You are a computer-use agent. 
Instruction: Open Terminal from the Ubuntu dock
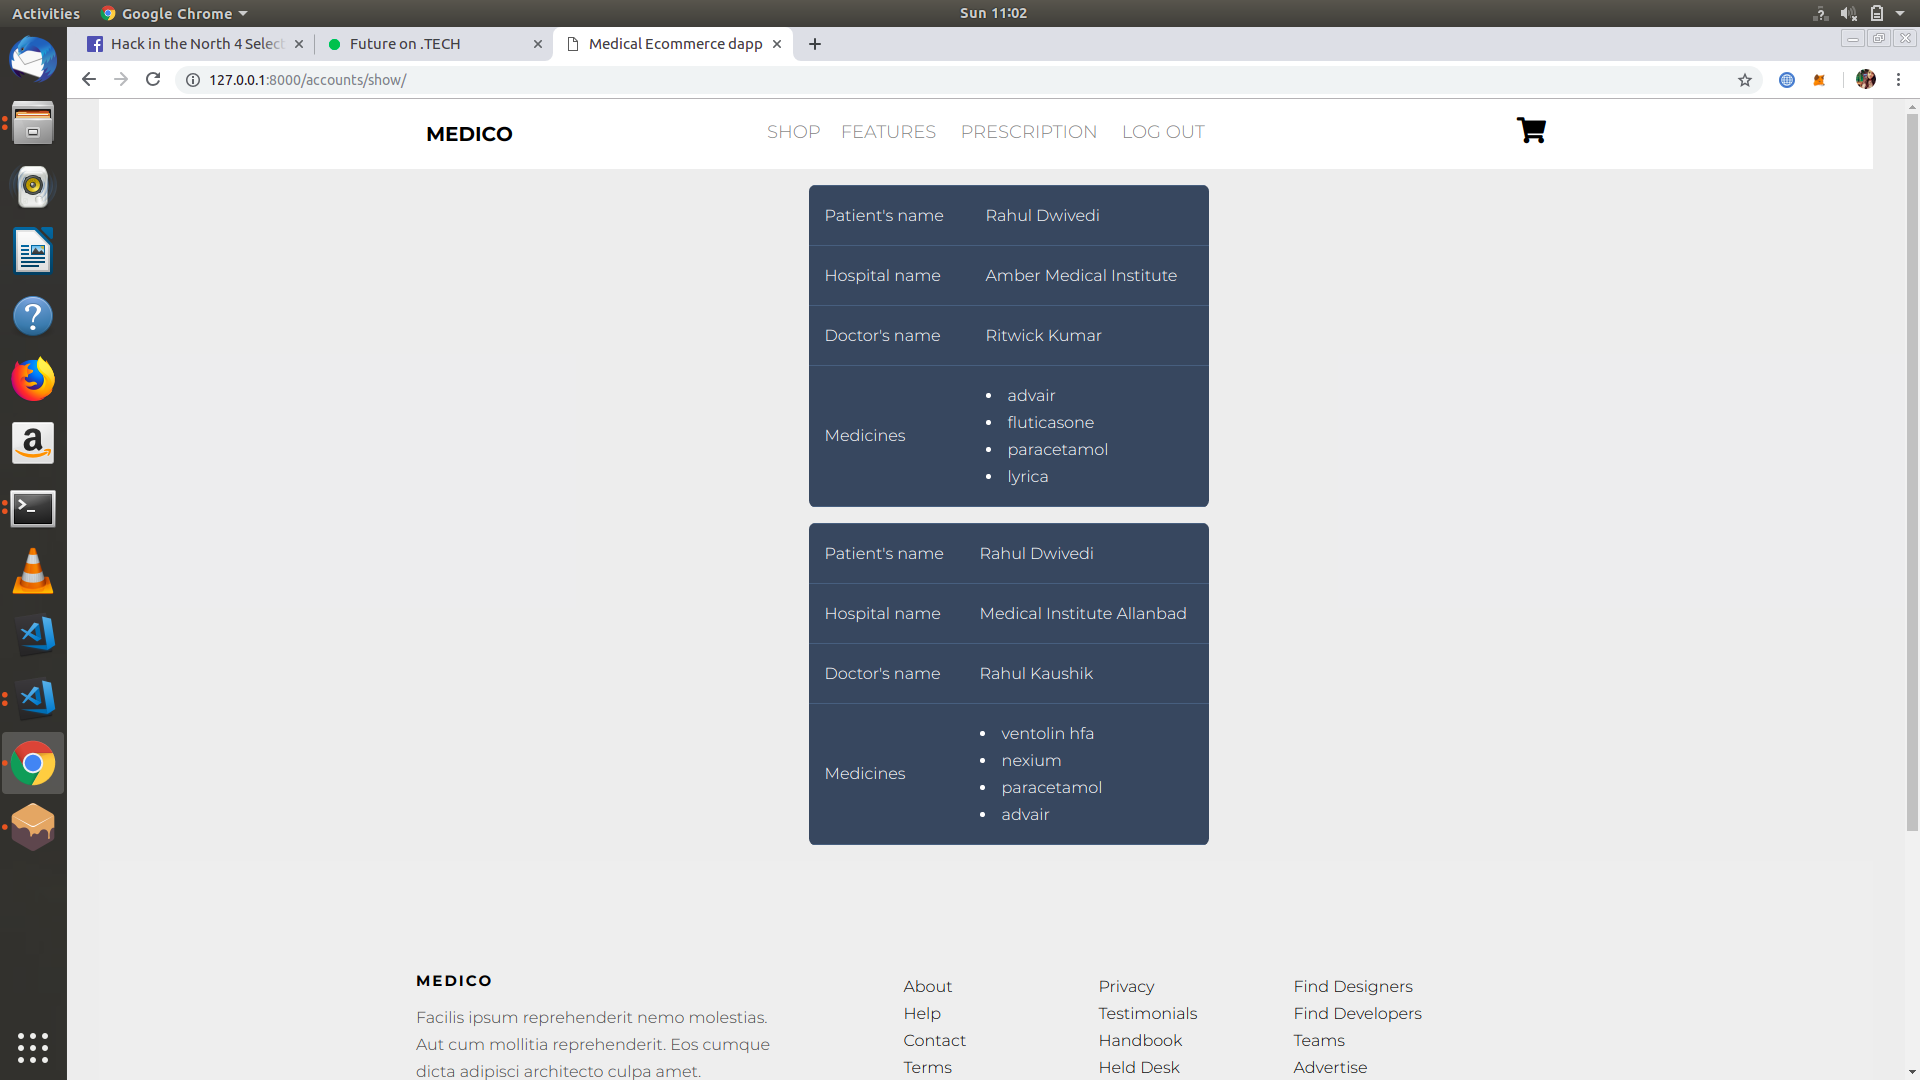click(x=33, y=508)
